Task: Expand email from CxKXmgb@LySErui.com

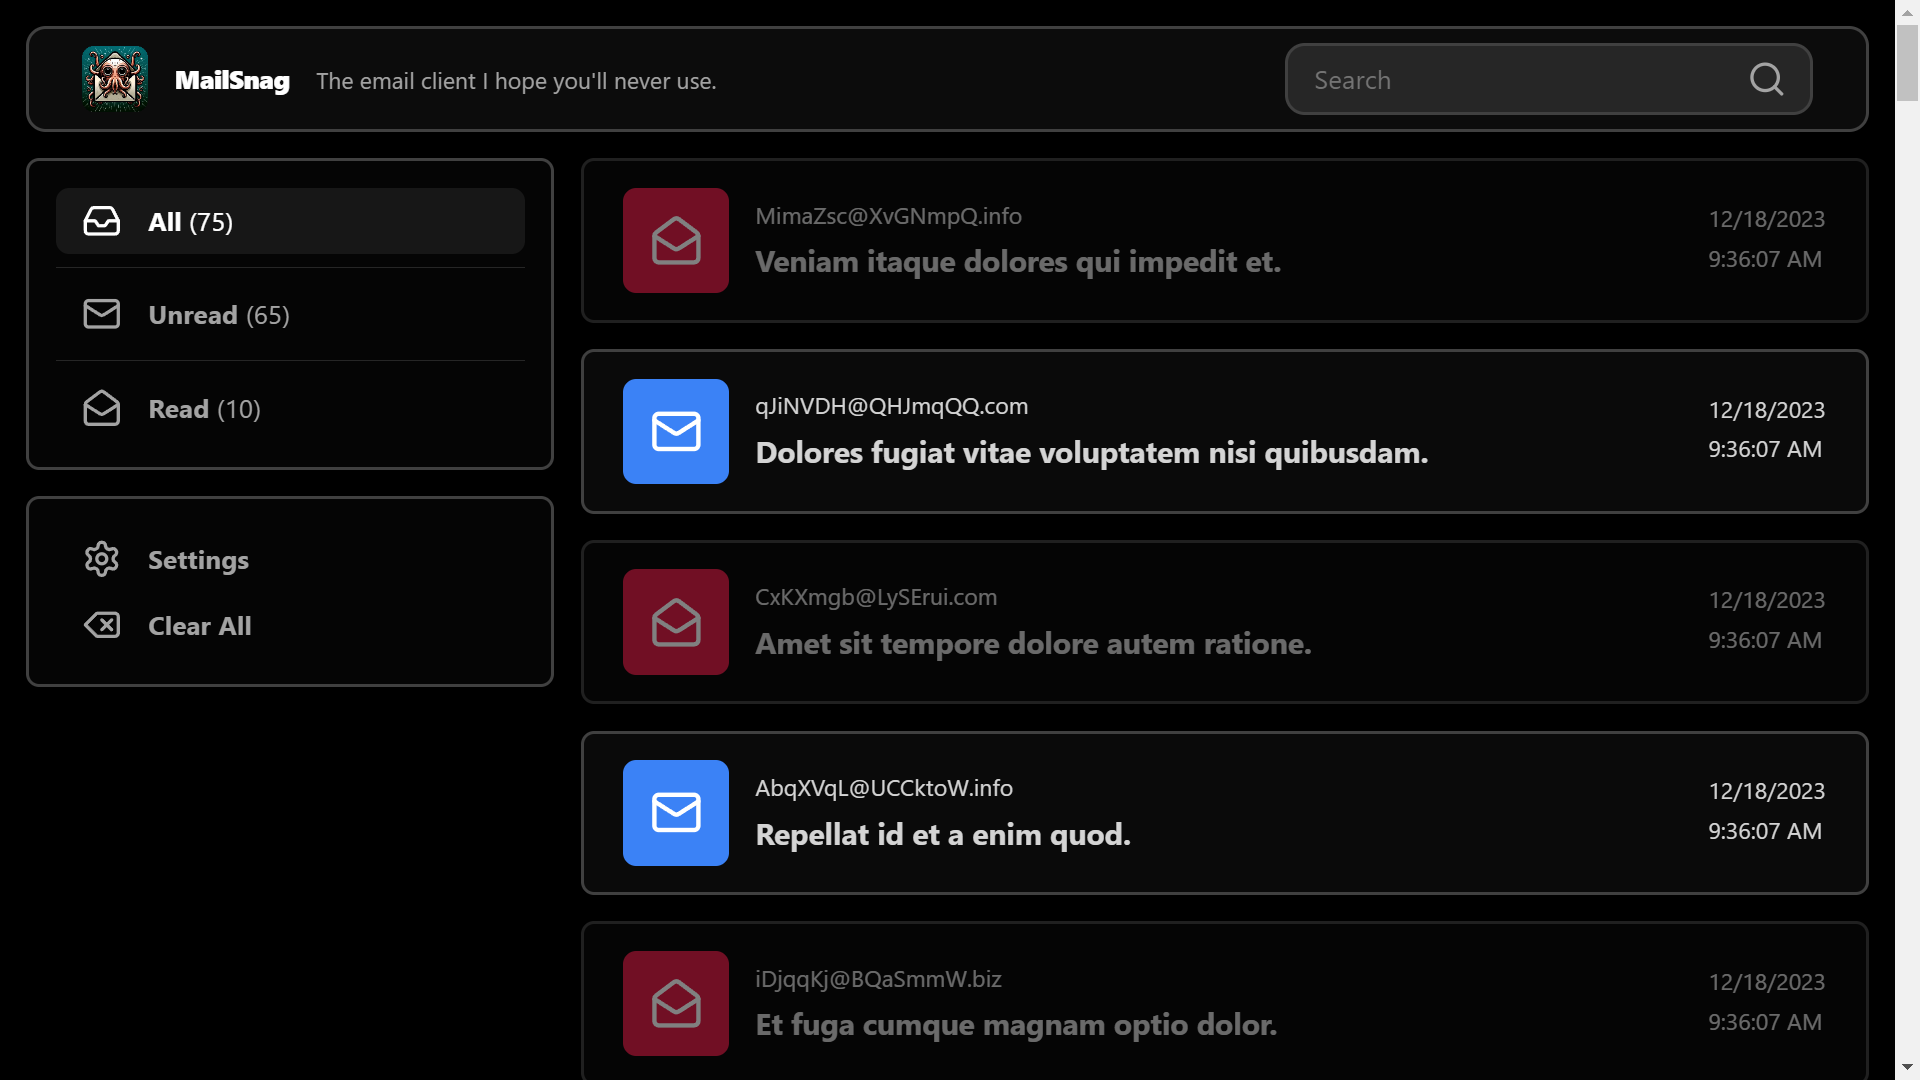Action: [1224, 622]
